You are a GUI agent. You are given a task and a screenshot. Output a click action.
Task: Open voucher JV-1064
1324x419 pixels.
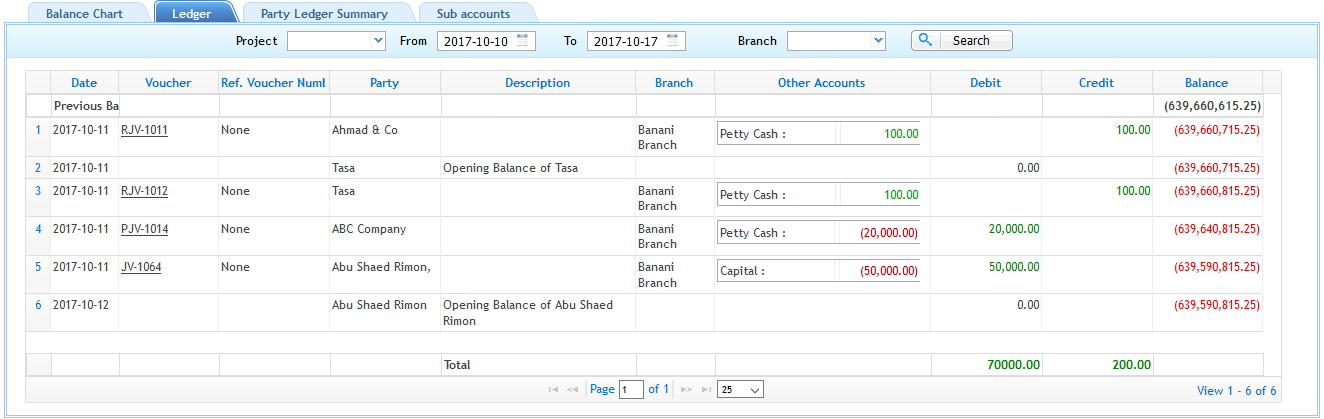tap(141, 267)
